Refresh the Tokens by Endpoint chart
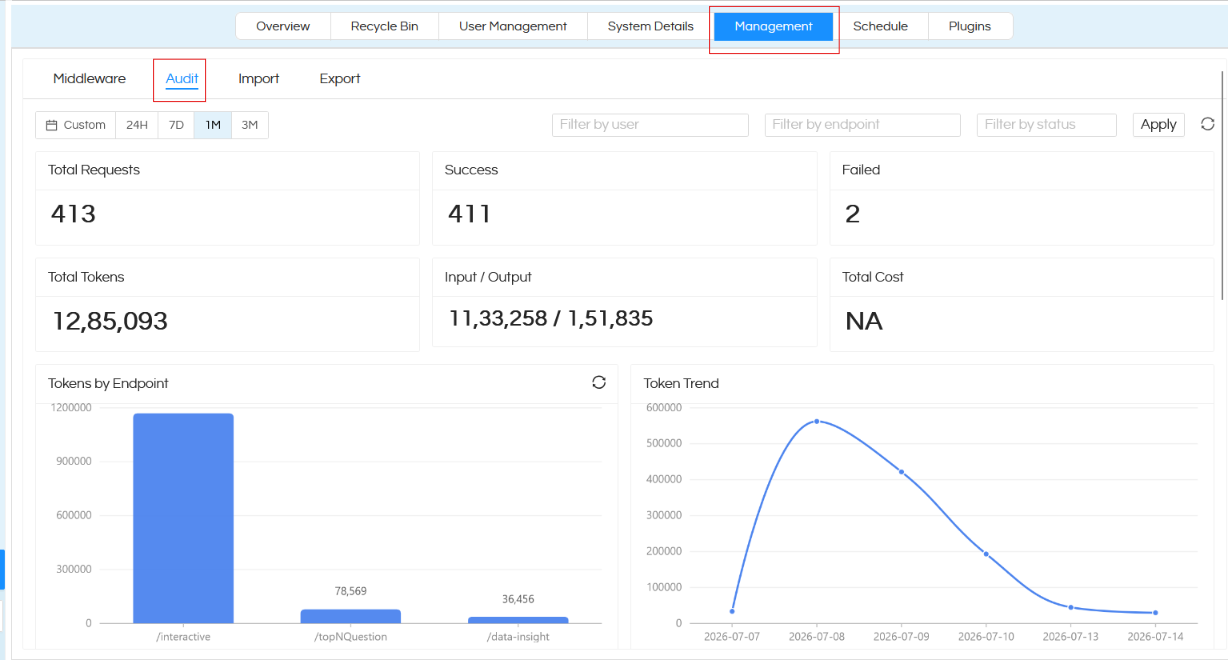The width and height of the screenshot is (1228, 660). tap(599, 382)
